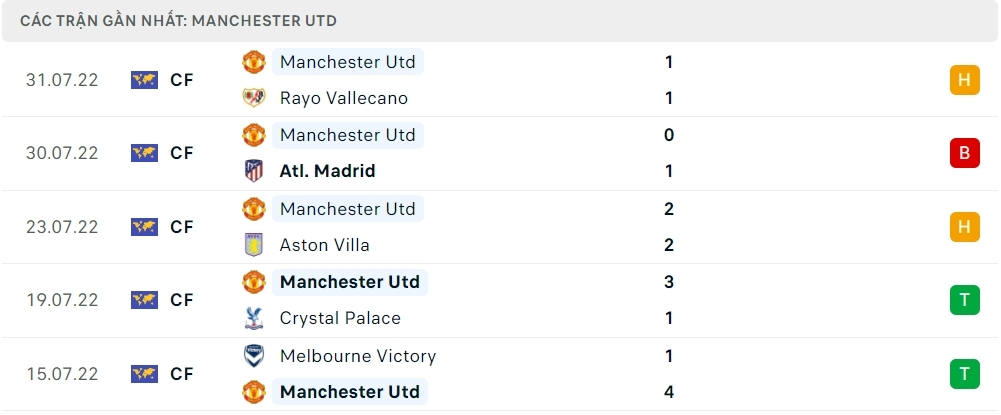Click the yellow H badge for 23.07.22 match

(x=964, y=227)
